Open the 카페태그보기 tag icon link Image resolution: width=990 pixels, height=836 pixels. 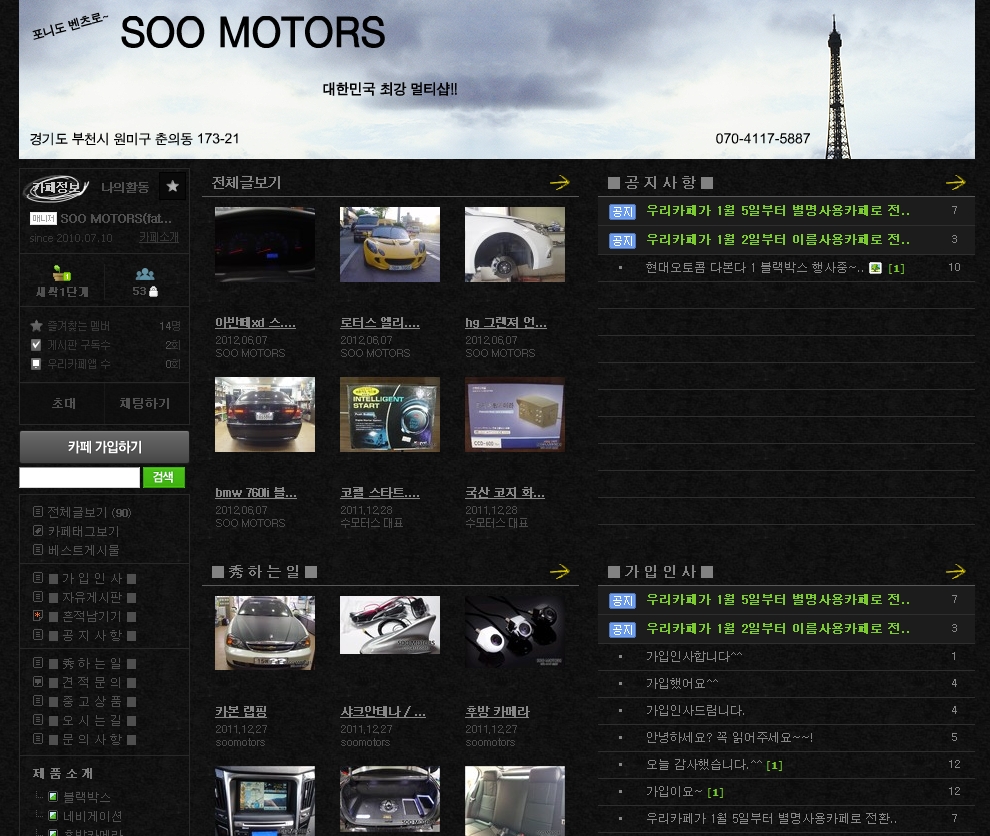[x=38, y=531]
